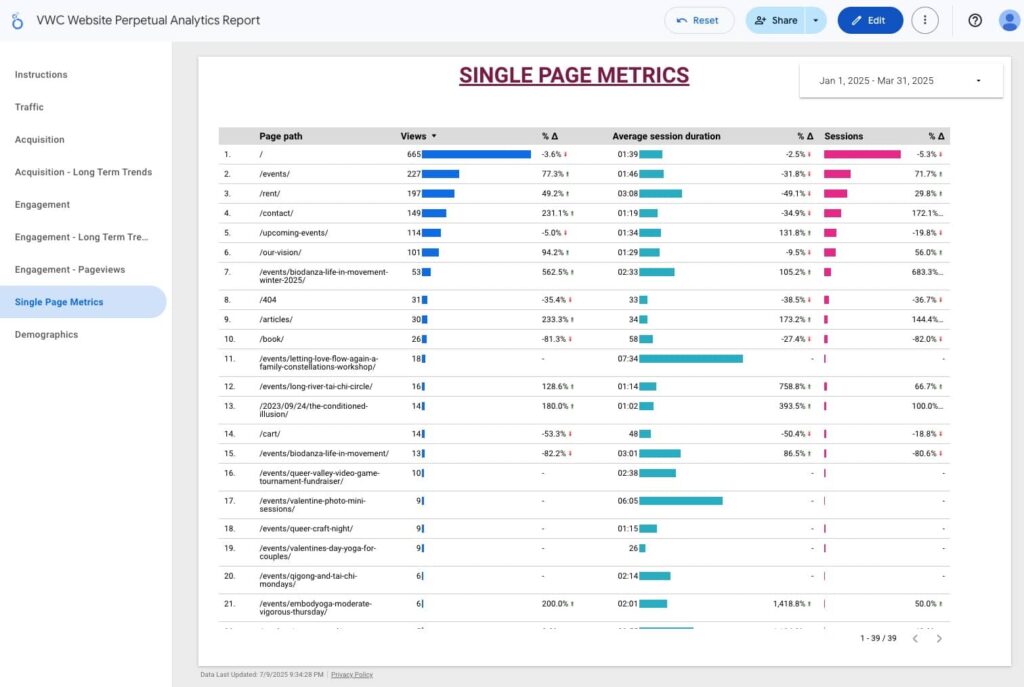The image size is (1024, 687).
Task: Open the Demographics report page
Action: [x=46, y=335]
